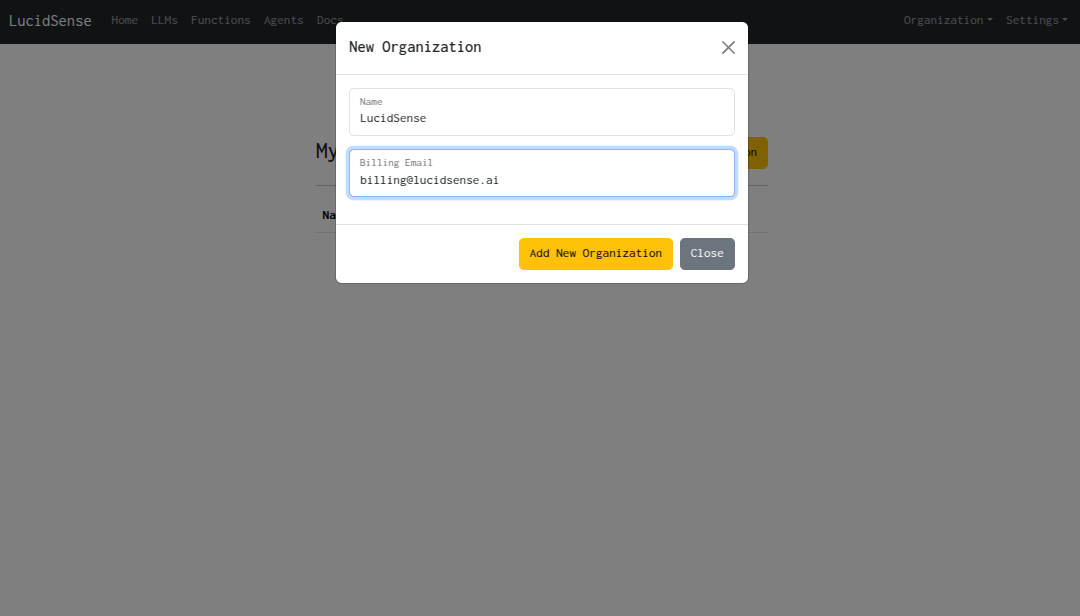Screen dimensions: 1080x616
Task: Open the Docs section
Action: coord(329,20)
